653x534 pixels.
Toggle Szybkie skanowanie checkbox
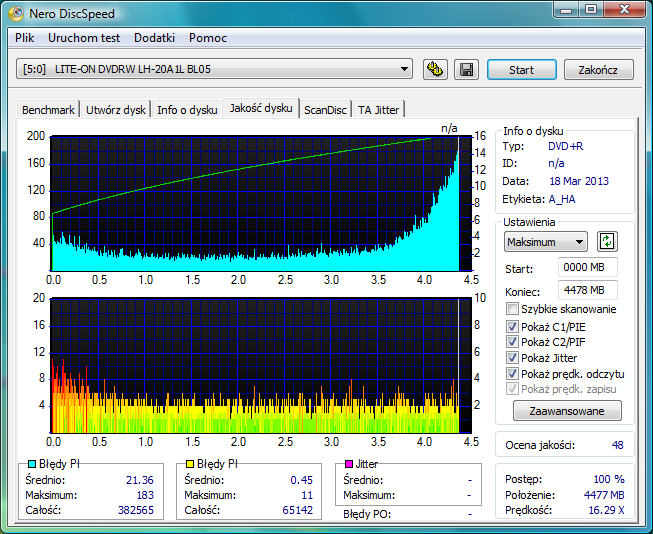point(512,309)
